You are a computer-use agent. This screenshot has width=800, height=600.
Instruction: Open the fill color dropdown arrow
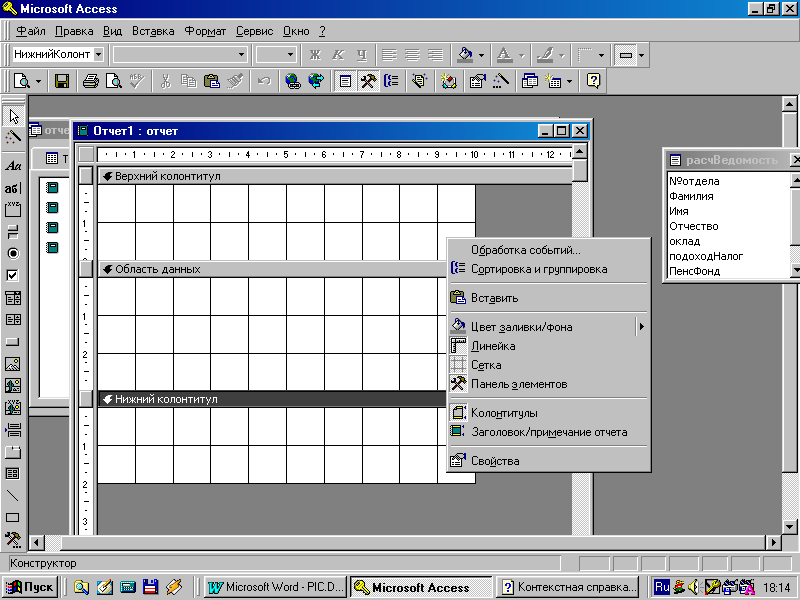coord(481,55)
